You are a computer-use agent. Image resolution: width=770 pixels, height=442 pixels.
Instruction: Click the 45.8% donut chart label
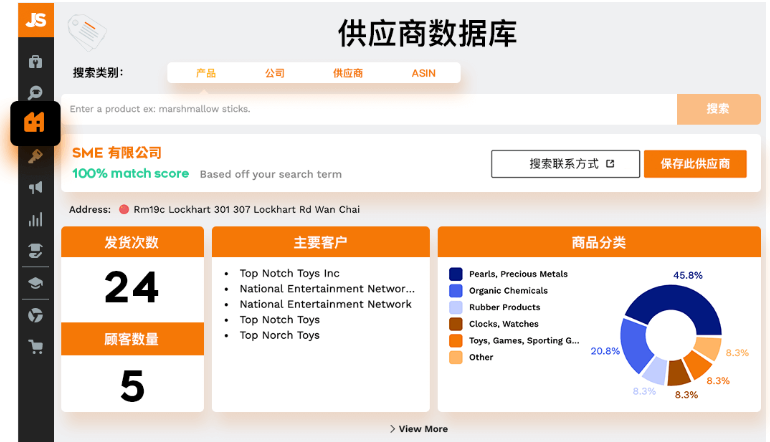tap(688, 276)
